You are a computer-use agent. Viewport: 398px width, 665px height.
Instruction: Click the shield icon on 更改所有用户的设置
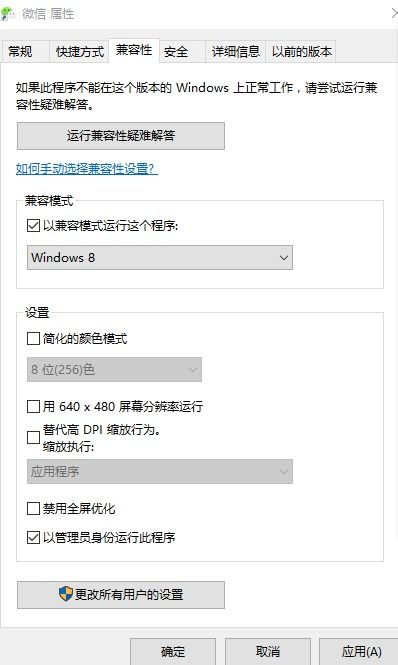tap(66, 593)
